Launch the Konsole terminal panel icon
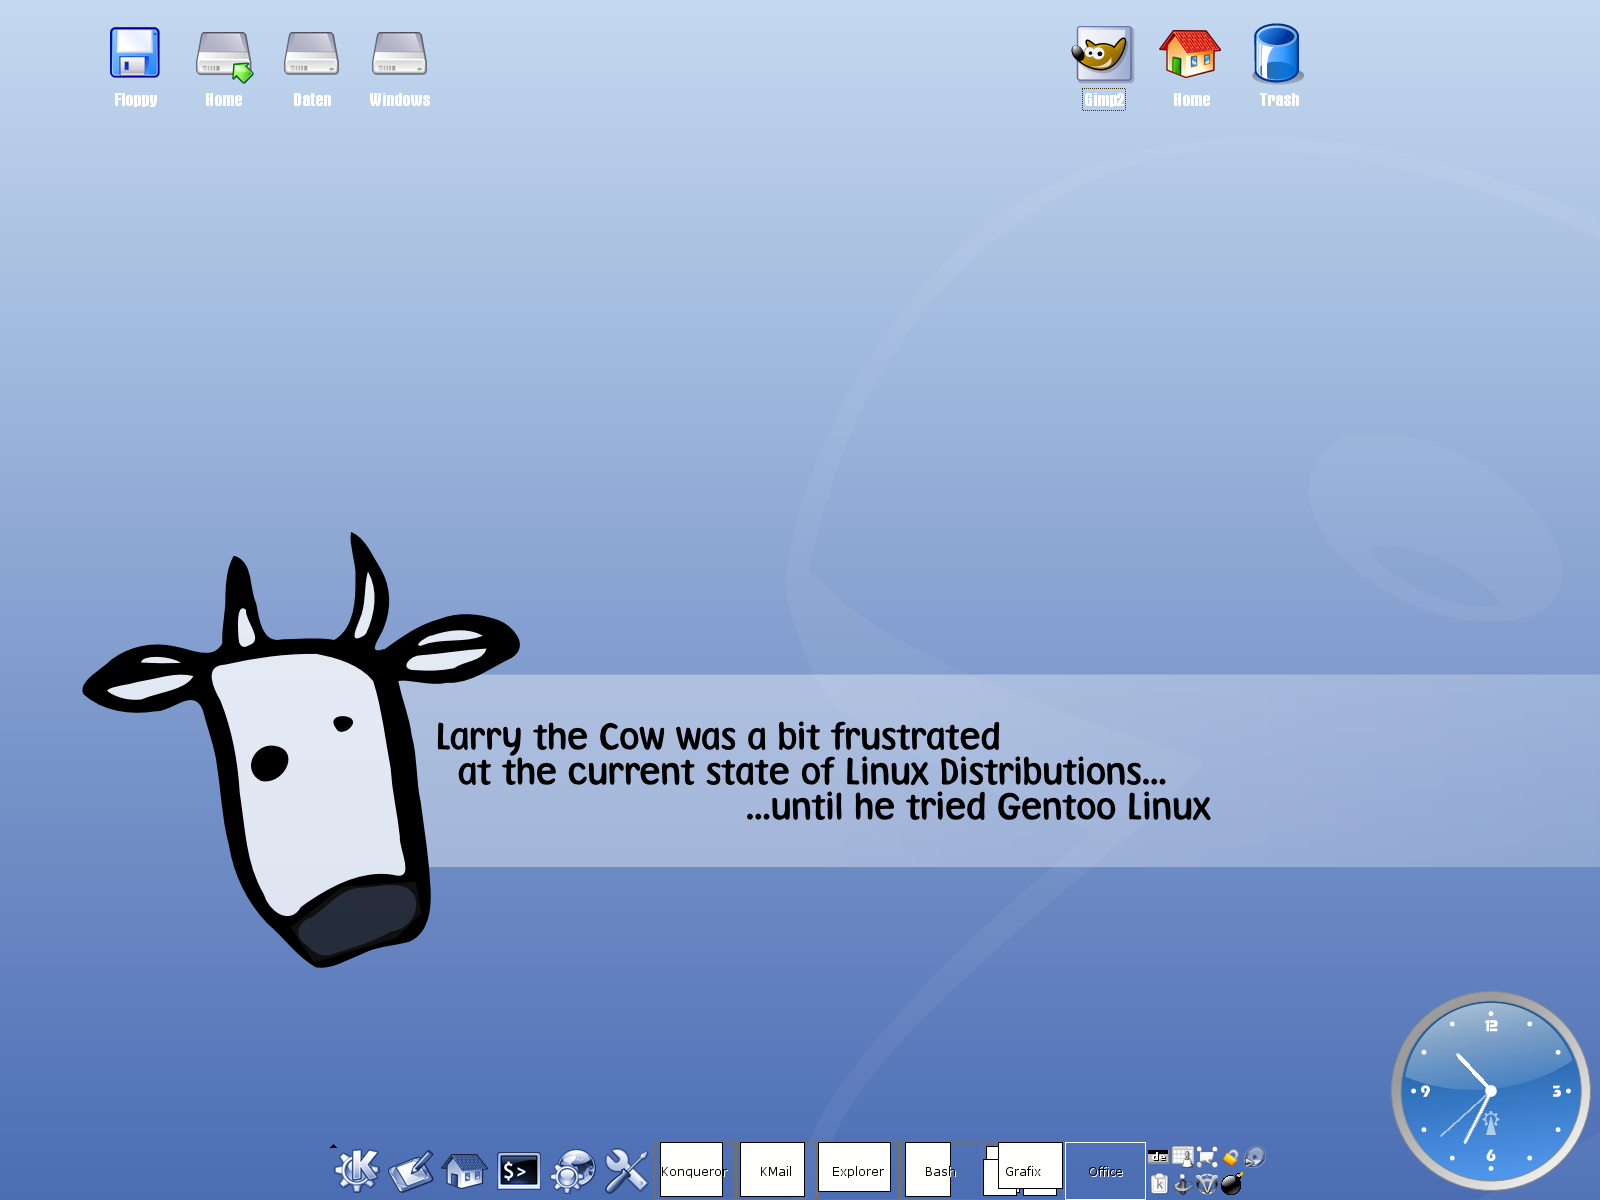 tap(519, 1171)
